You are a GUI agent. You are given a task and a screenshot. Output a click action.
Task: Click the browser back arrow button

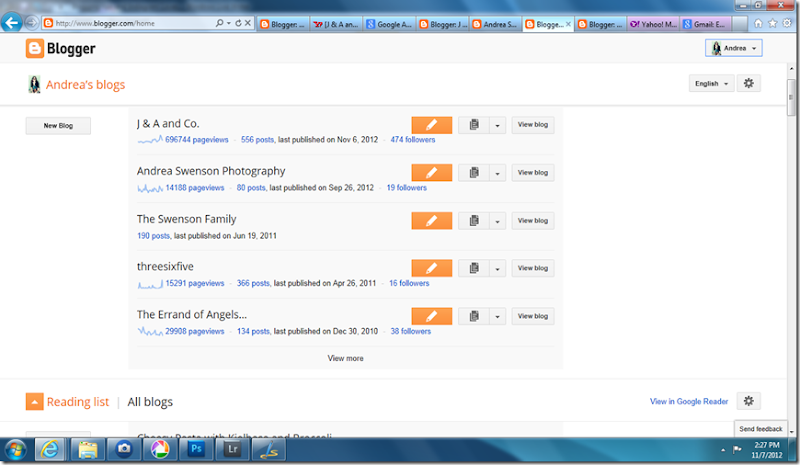11,22
